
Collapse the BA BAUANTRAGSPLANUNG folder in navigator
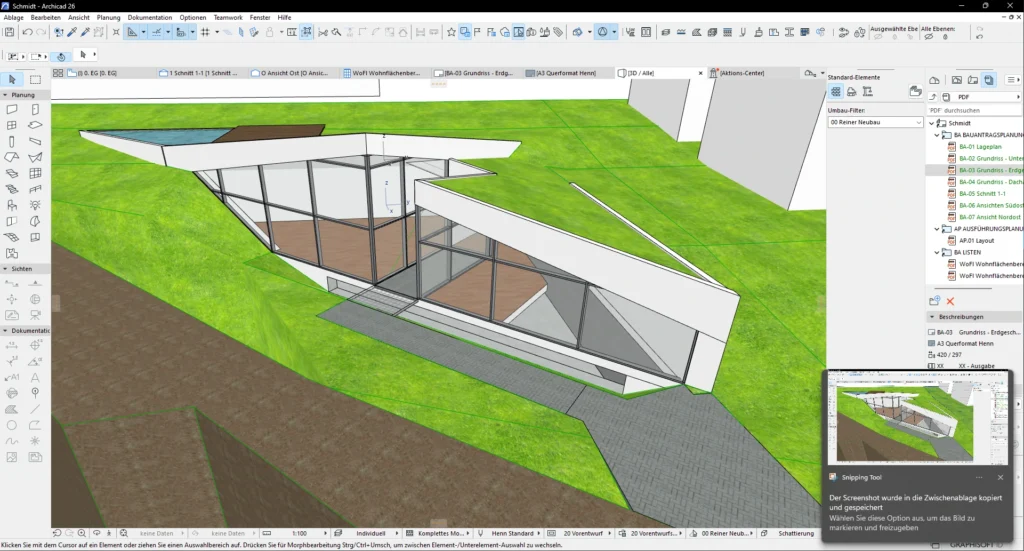click(937, 135)
